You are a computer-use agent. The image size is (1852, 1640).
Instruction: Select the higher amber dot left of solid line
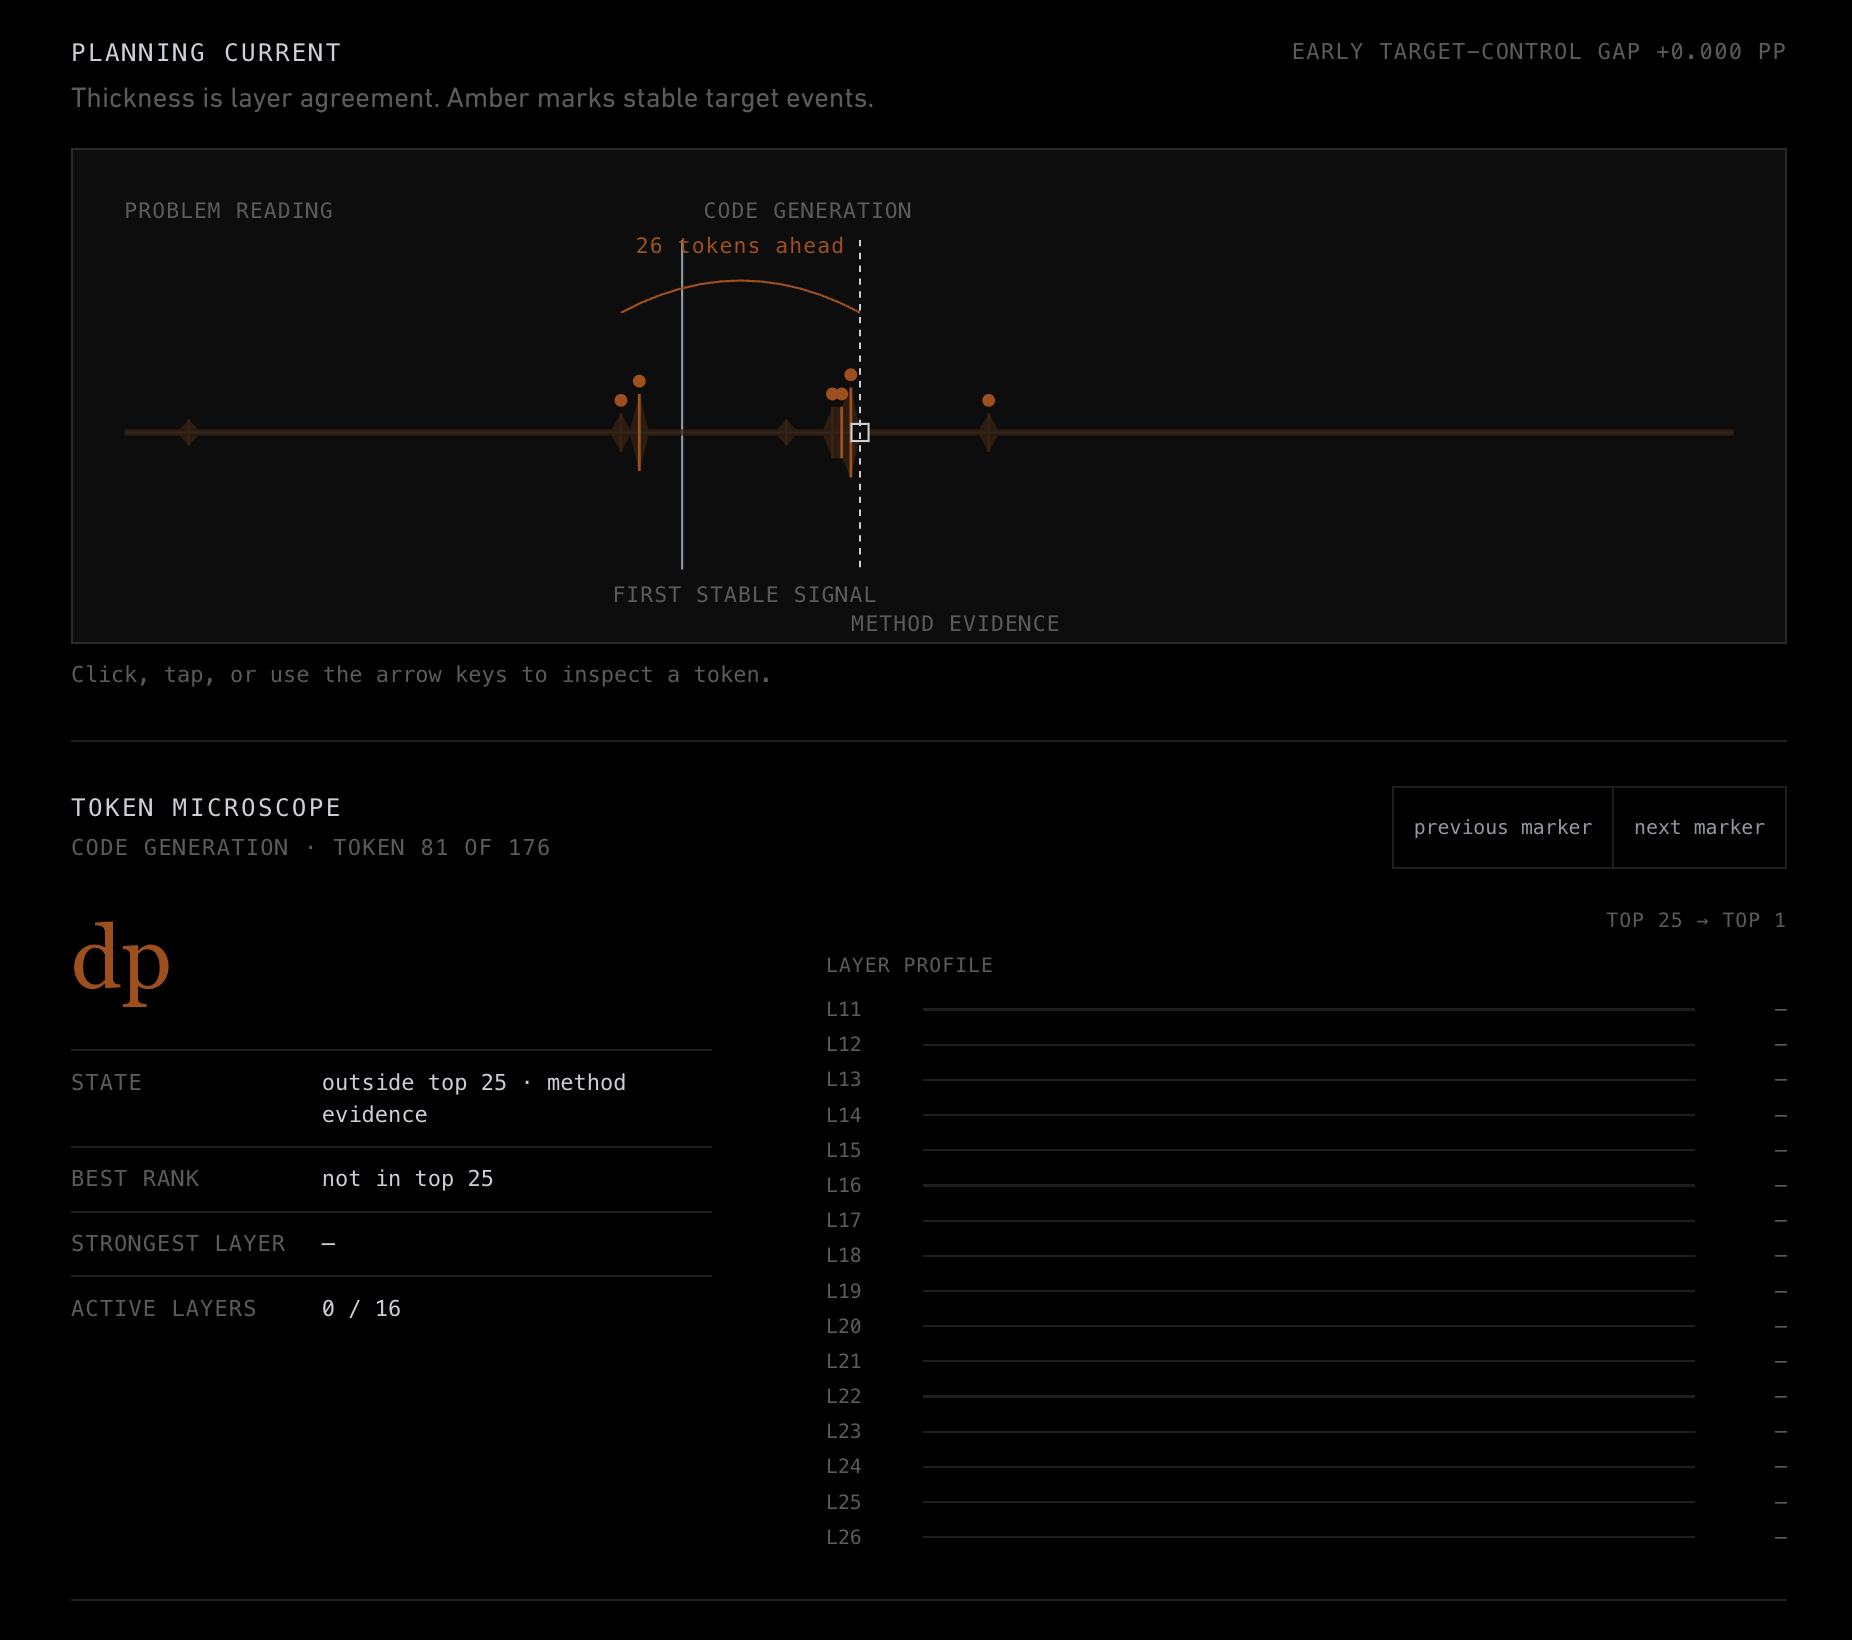click(639, 381)
